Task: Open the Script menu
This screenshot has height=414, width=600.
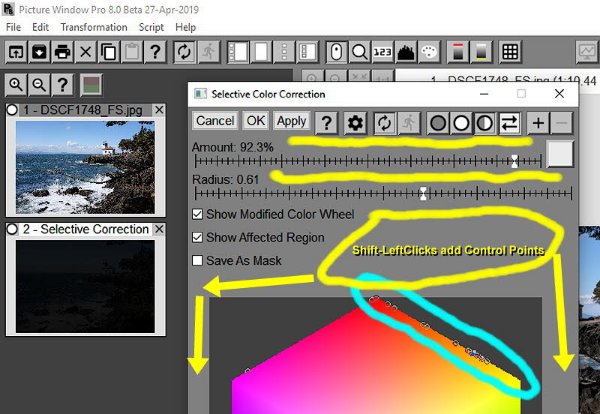Action: coord(151,27)
